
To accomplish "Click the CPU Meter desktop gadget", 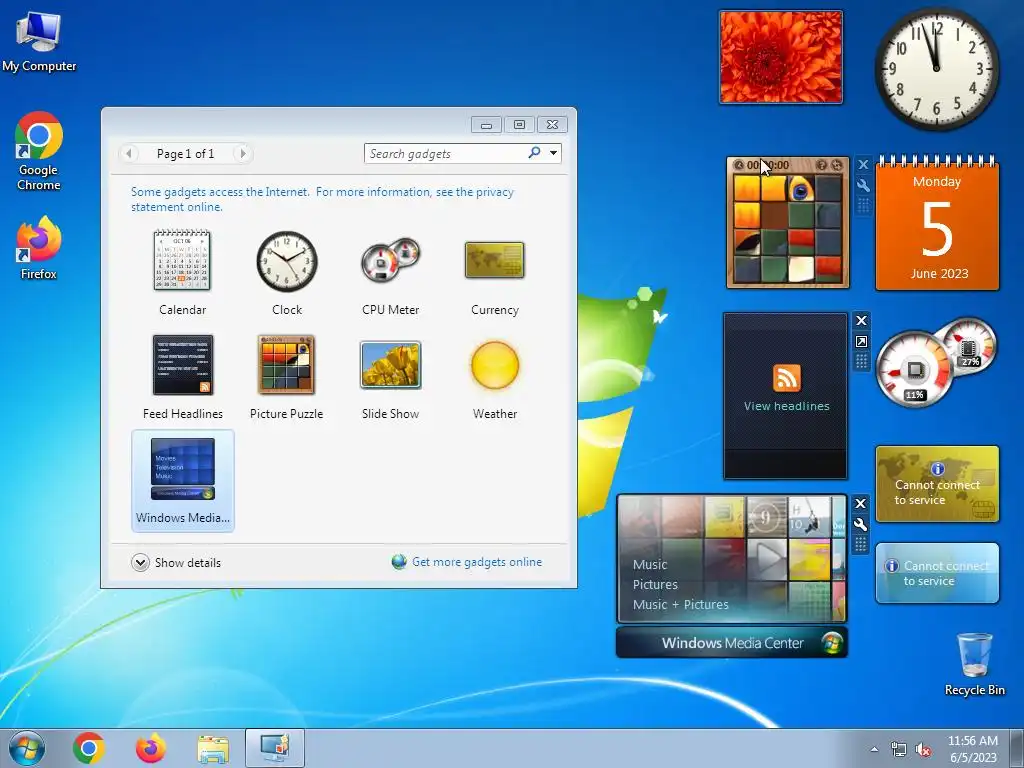I will point(936,361).
